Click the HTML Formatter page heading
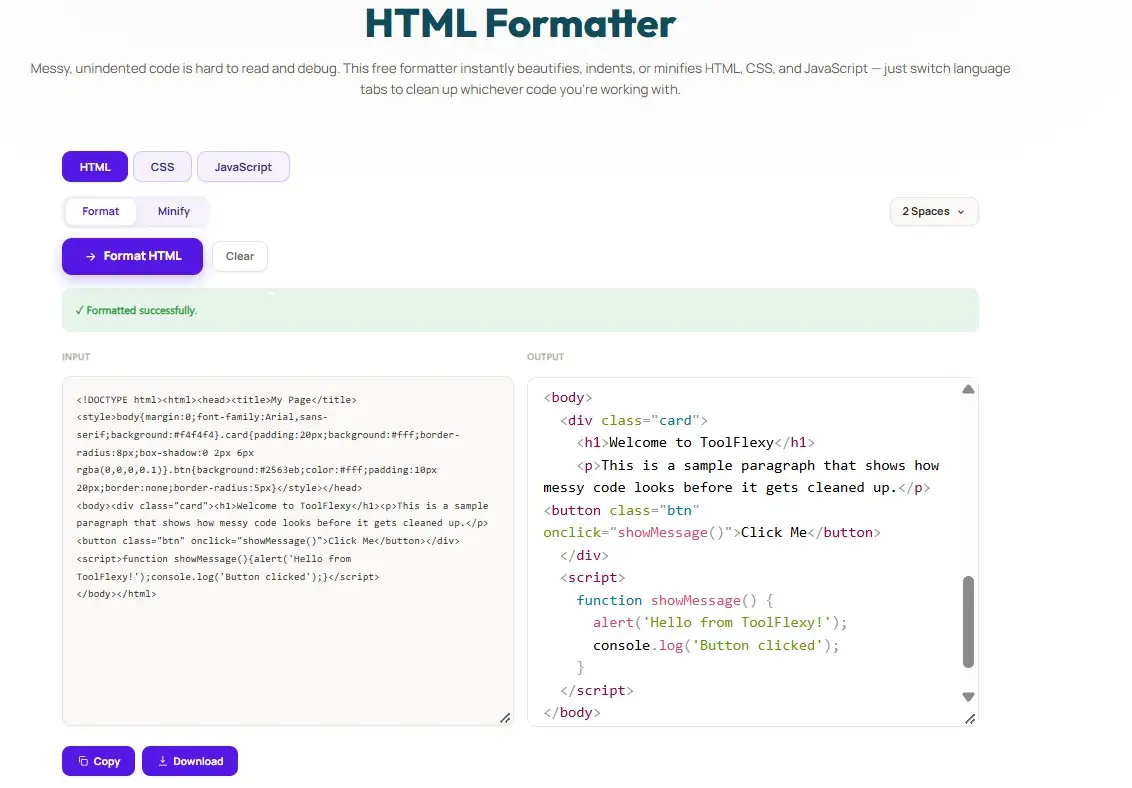The image size is (1132, 788). tap(521, 23)
